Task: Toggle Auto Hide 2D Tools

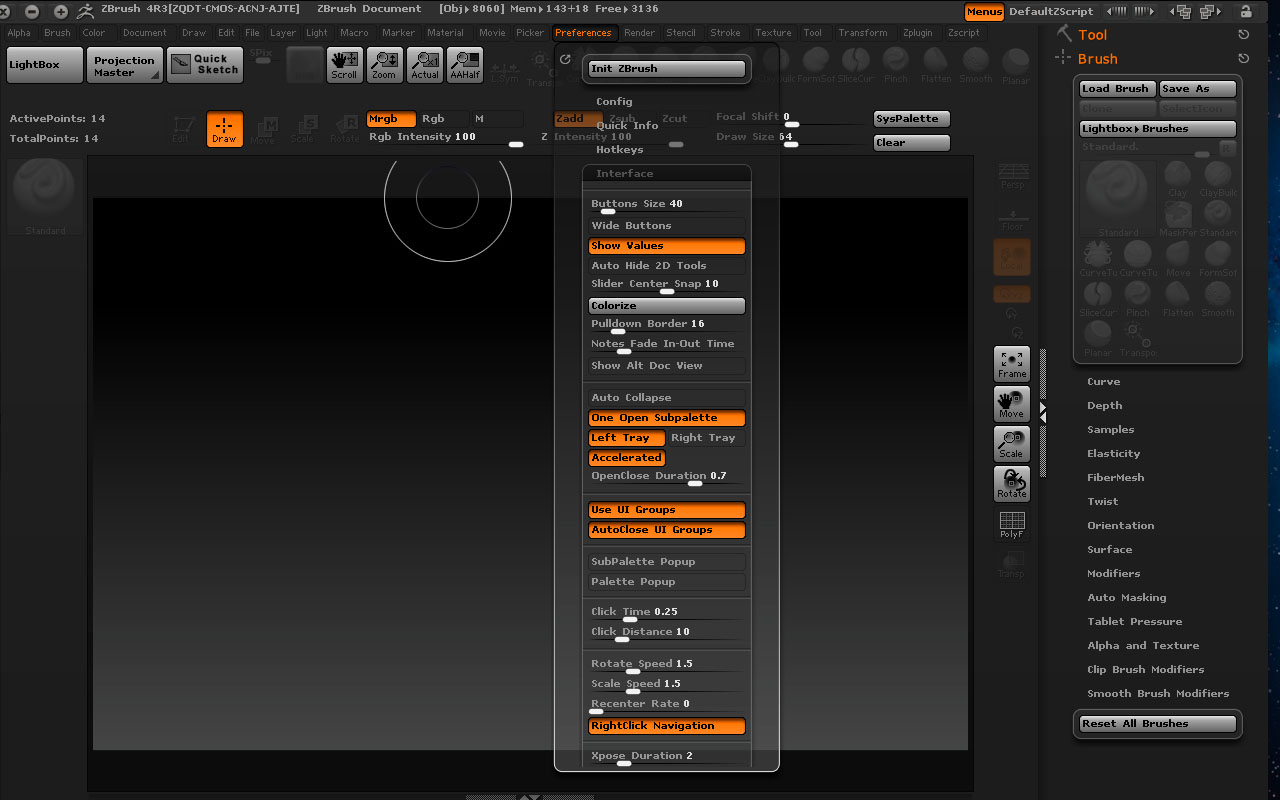Action: coord(667,266)
